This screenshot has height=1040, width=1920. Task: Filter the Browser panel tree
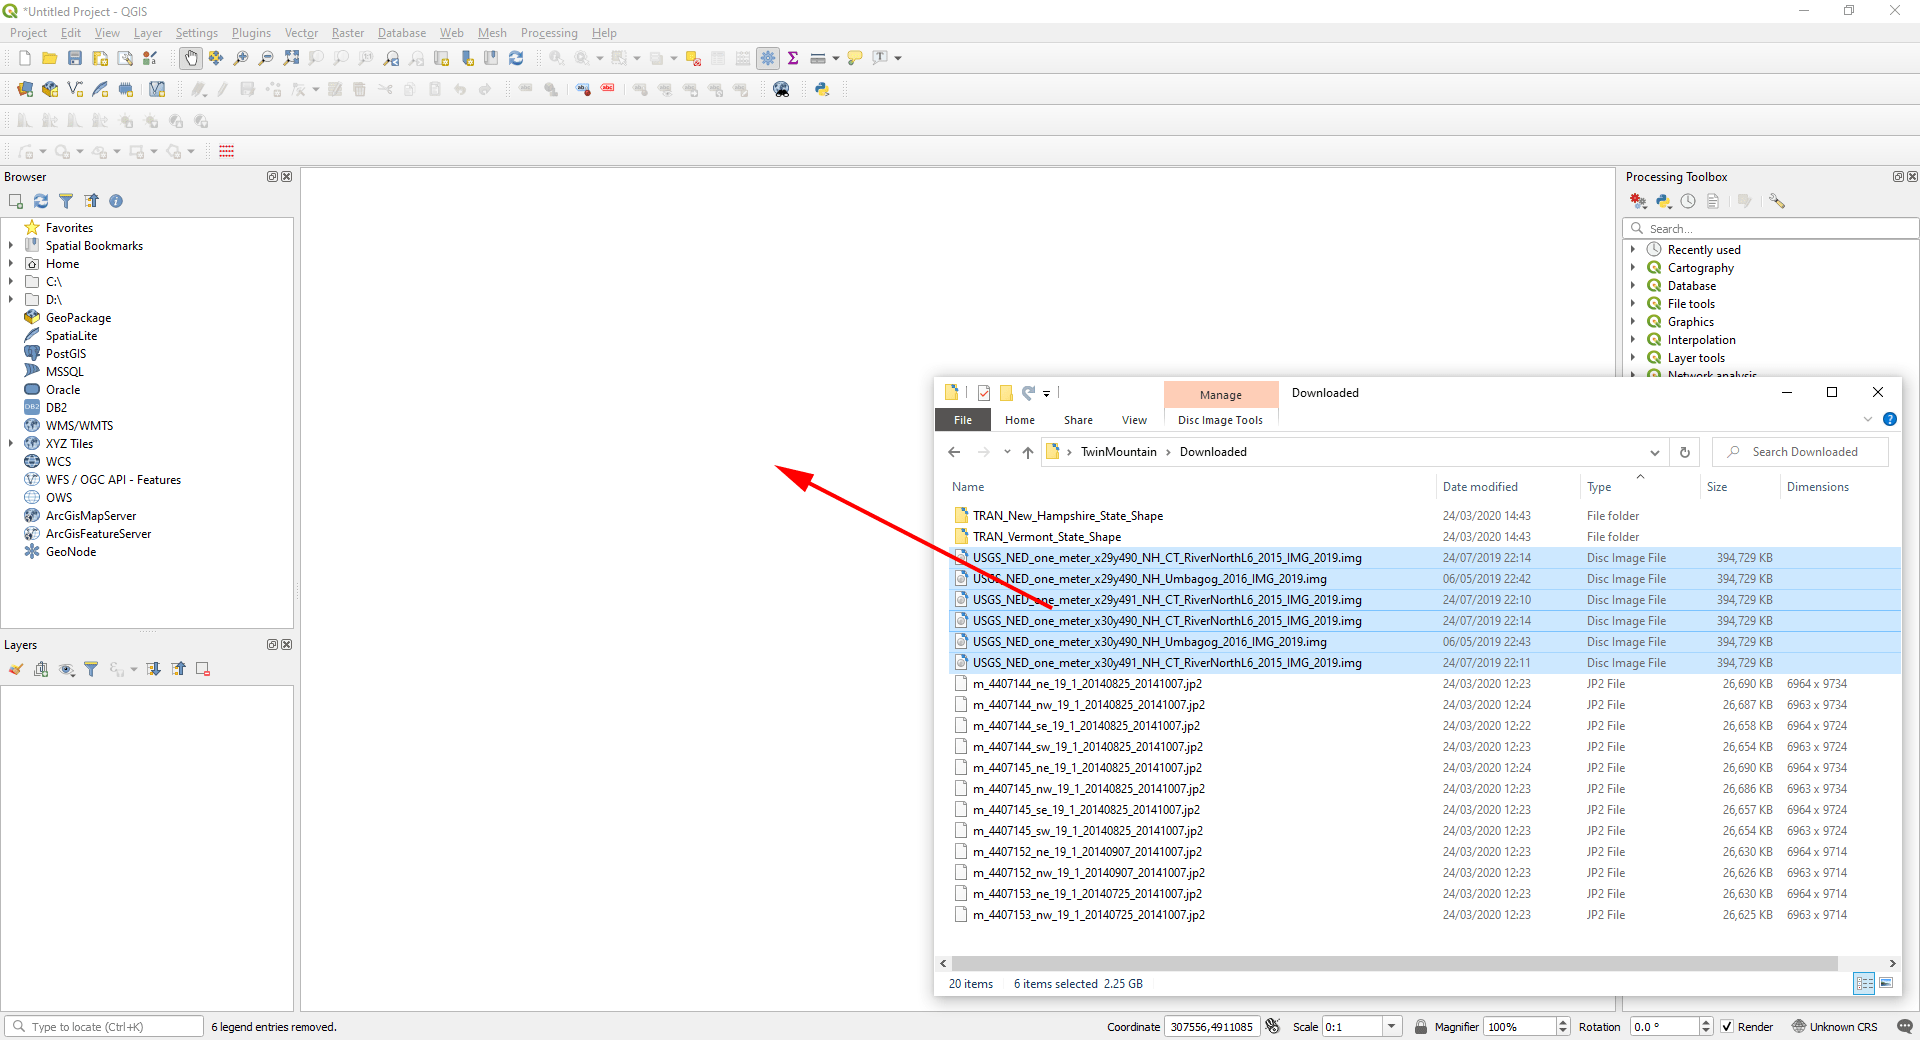[x=66, y=201]
